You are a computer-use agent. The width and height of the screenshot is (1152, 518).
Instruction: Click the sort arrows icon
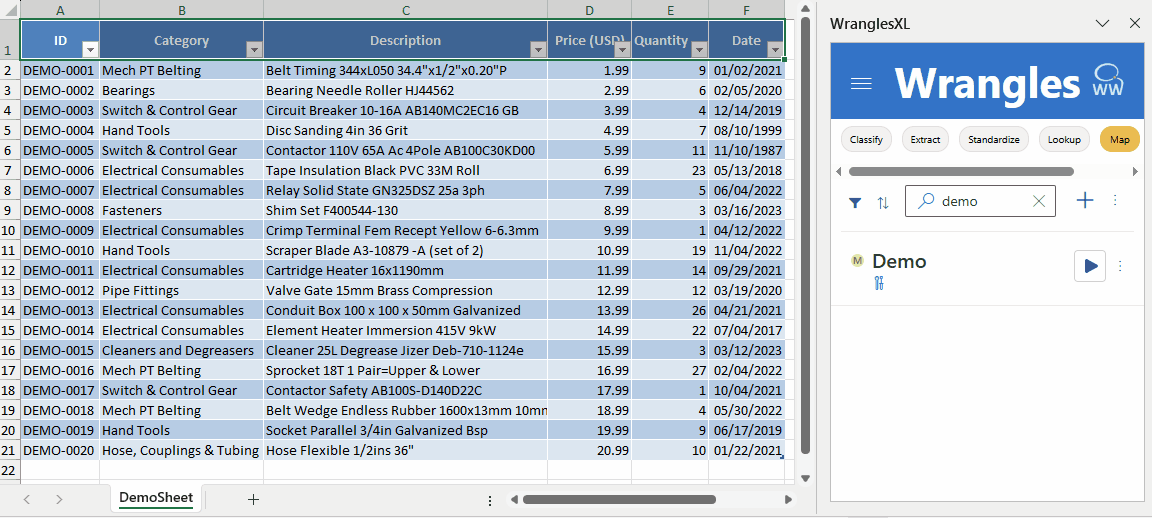click(883, 202)
